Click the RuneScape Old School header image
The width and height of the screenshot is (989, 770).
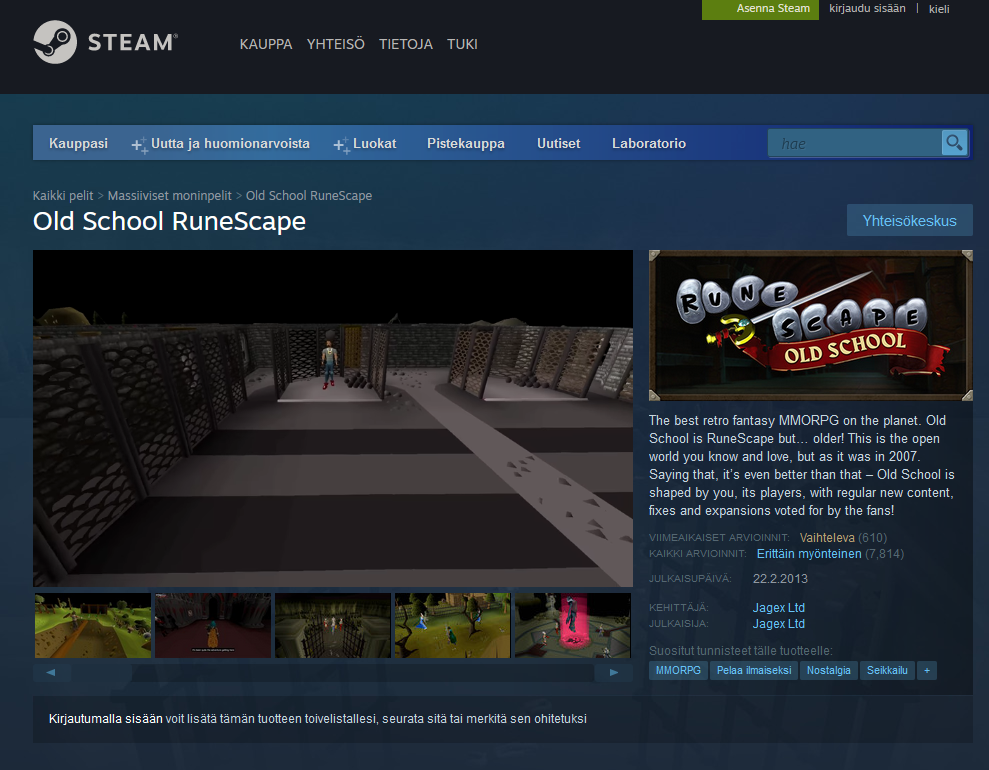(x=811, y=325)
